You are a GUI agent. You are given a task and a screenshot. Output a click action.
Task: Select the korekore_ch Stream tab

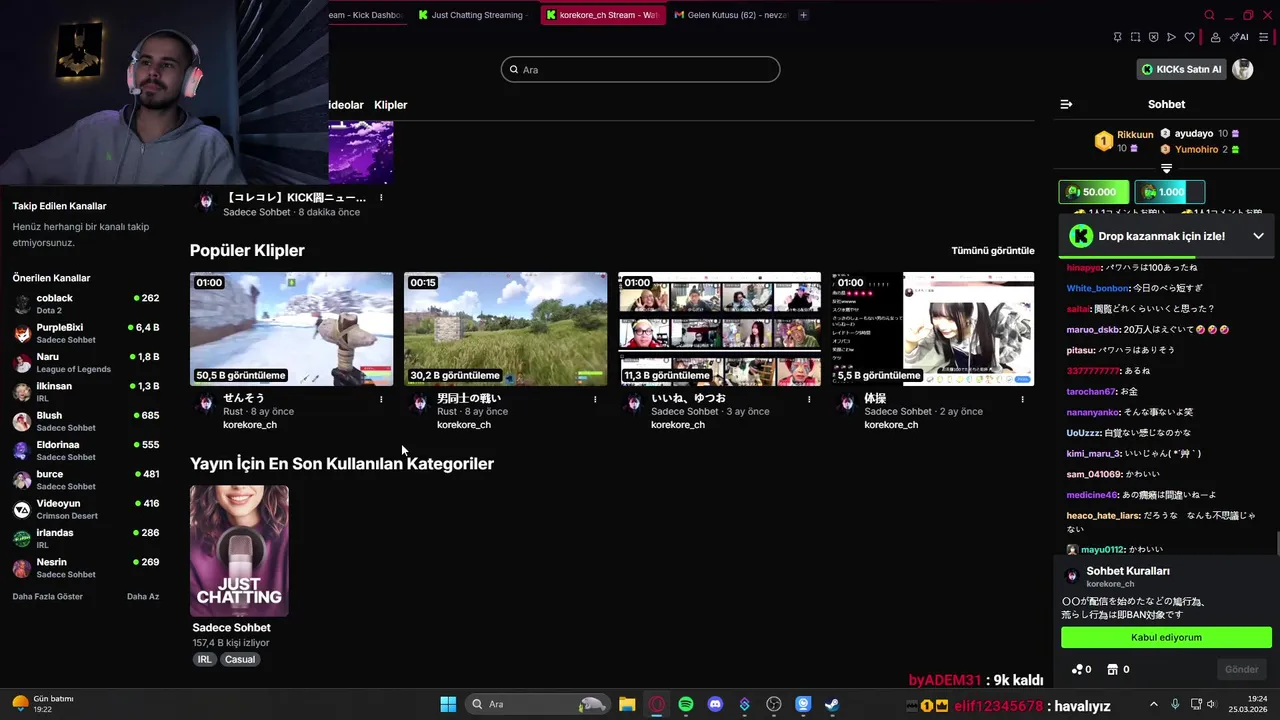602,15
